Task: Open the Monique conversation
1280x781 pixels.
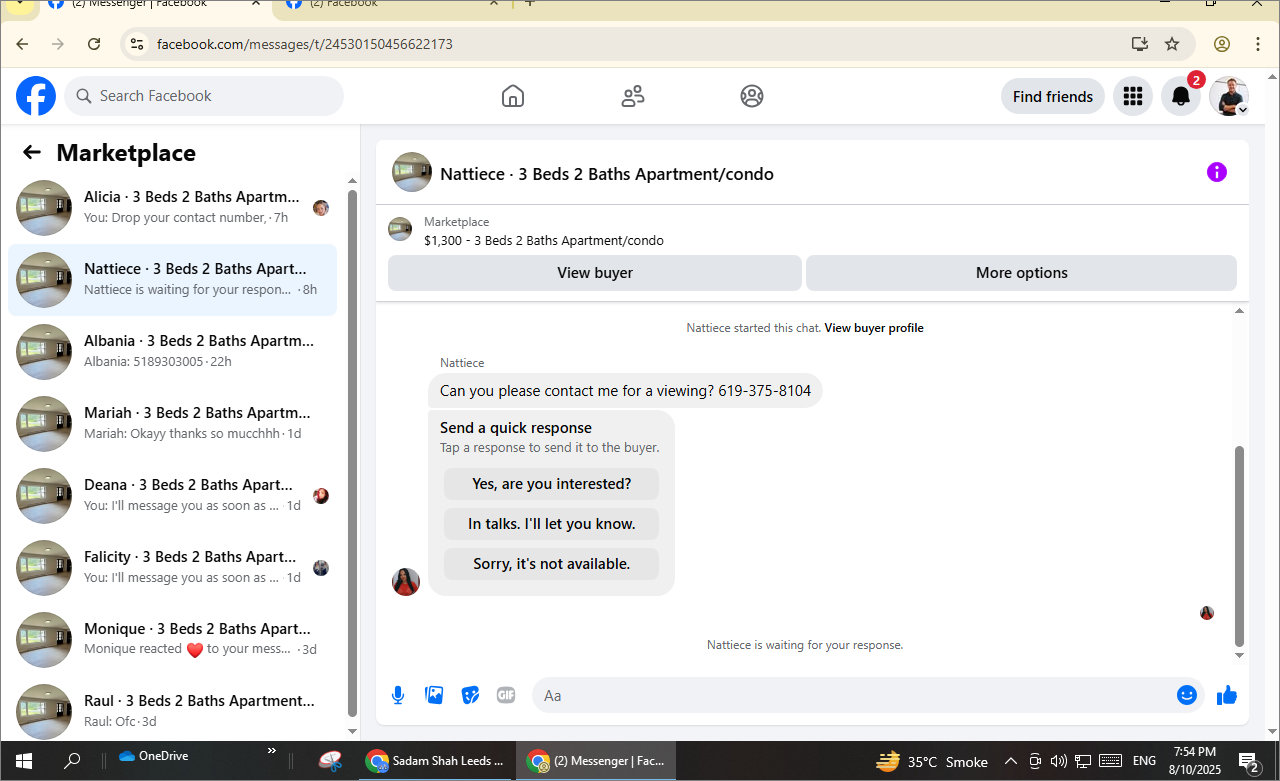Action: coord(172,639)
